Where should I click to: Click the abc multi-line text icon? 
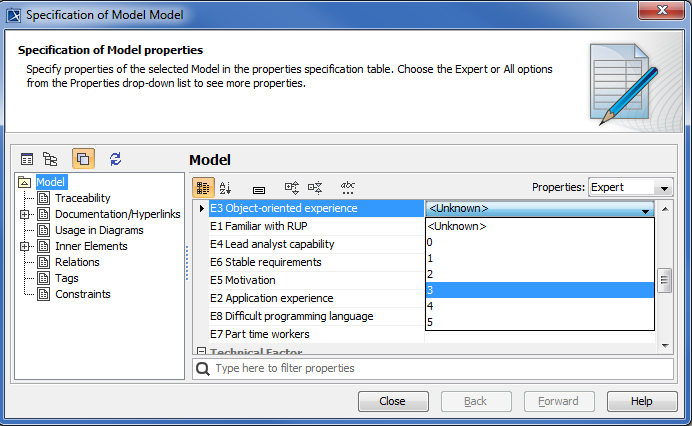348,187
